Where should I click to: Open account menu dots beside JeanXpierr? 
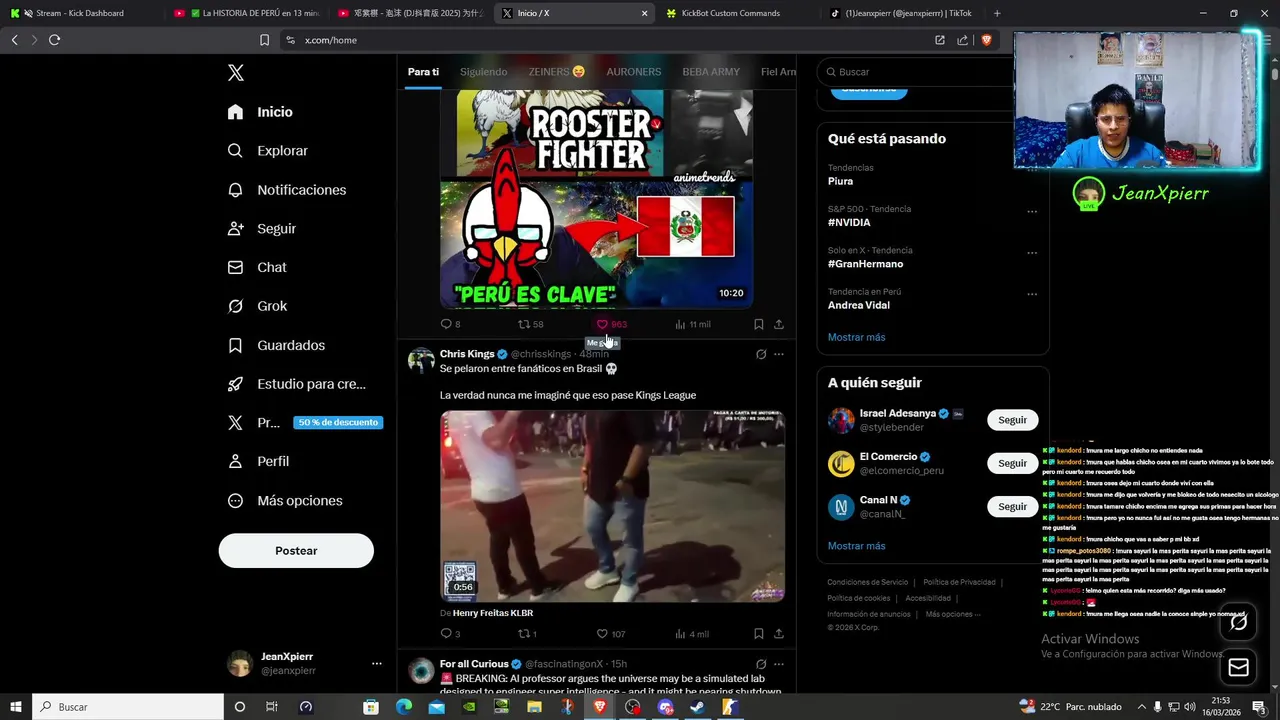[377, 663]
